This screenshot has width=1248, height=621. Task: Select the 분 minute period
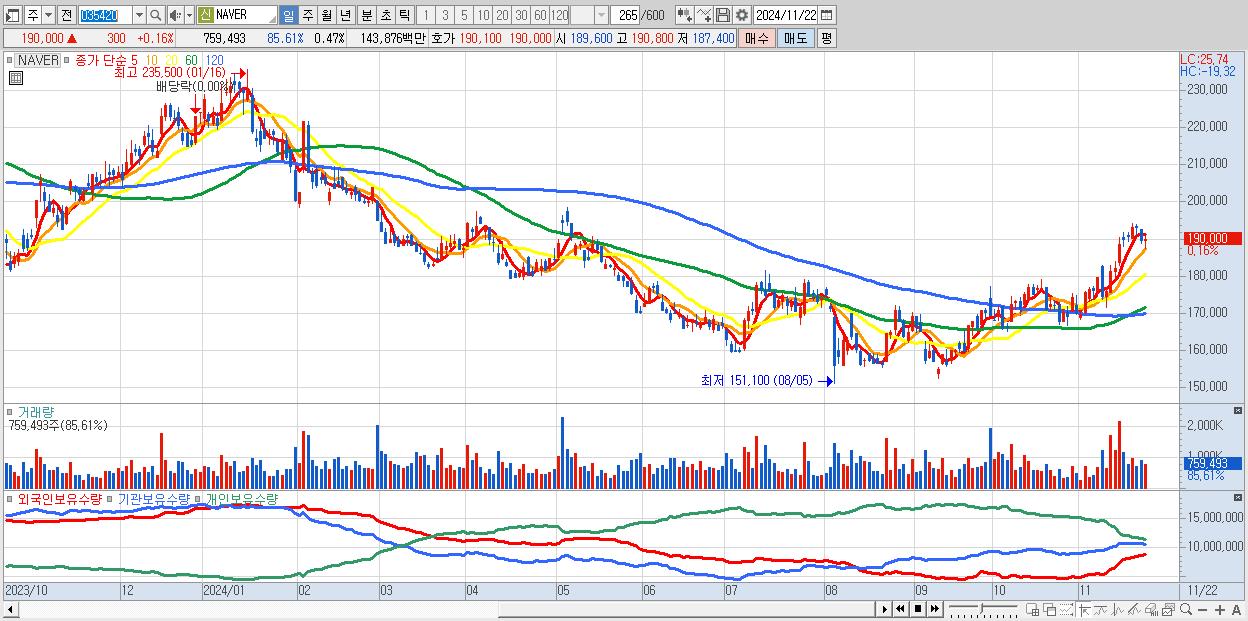[x=366, y=15]
